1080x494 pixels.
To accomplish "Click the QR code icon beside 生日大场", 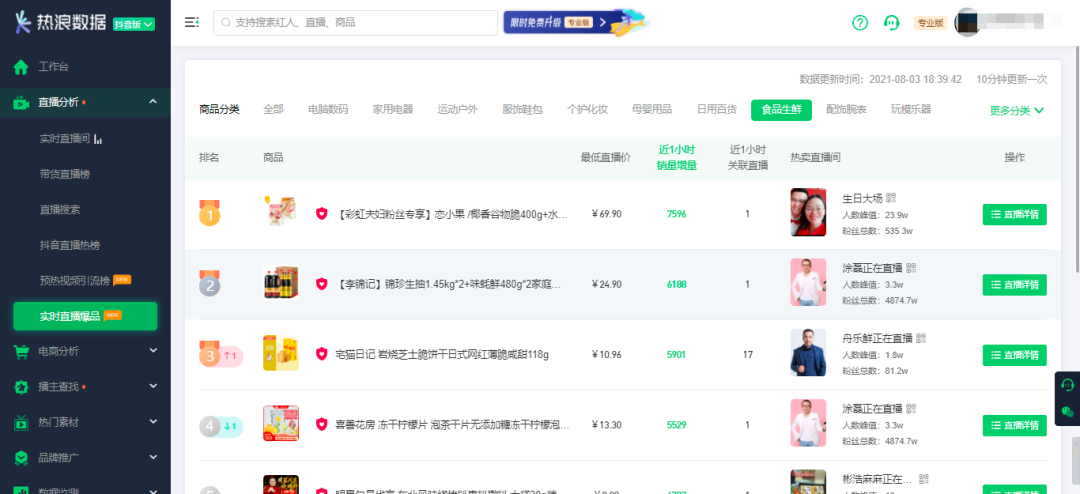I will point(891,198).
